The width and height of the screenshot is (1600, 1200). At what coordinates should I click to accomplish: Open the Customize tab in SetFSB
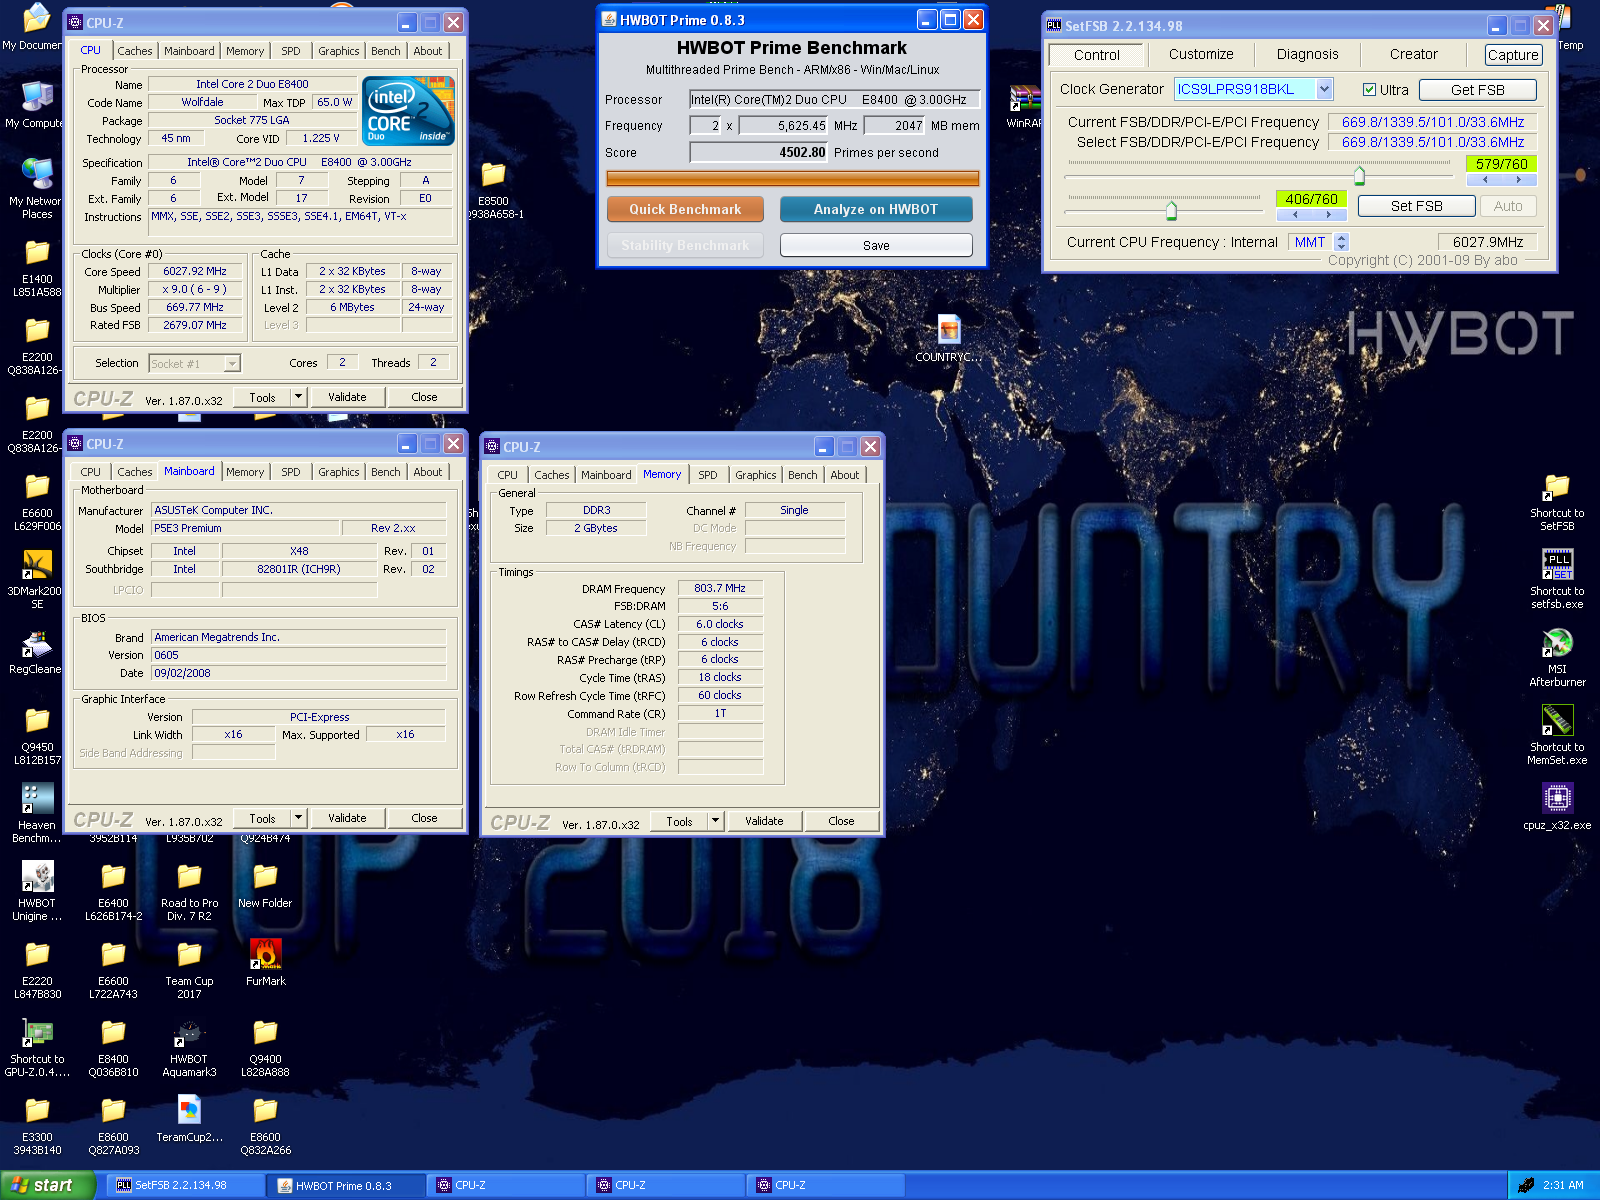1201,55
